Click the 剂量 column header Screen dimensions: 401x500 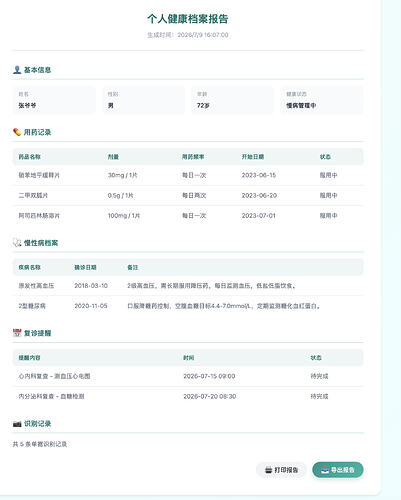coord(113,157)
